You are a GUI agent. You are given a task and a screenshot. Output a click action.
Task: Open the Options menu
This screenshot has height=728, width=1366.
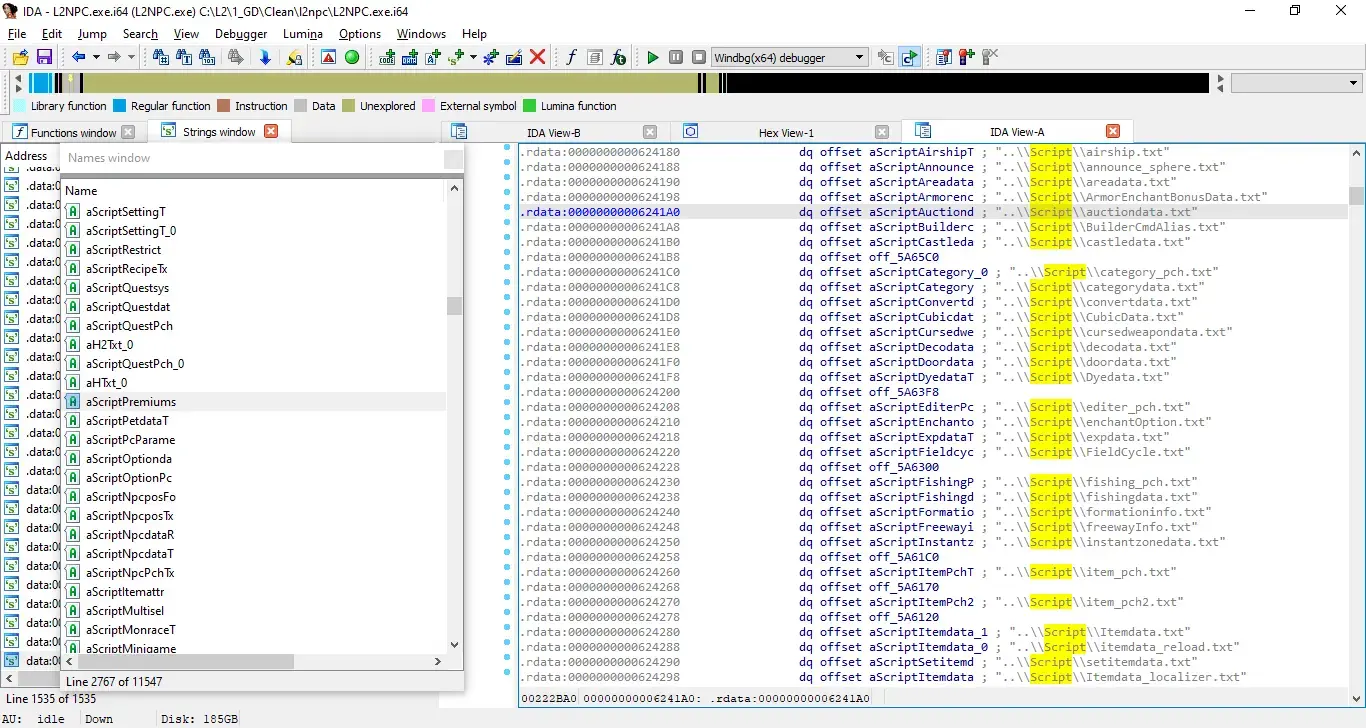pyautogui.click(x=360, y=33)
